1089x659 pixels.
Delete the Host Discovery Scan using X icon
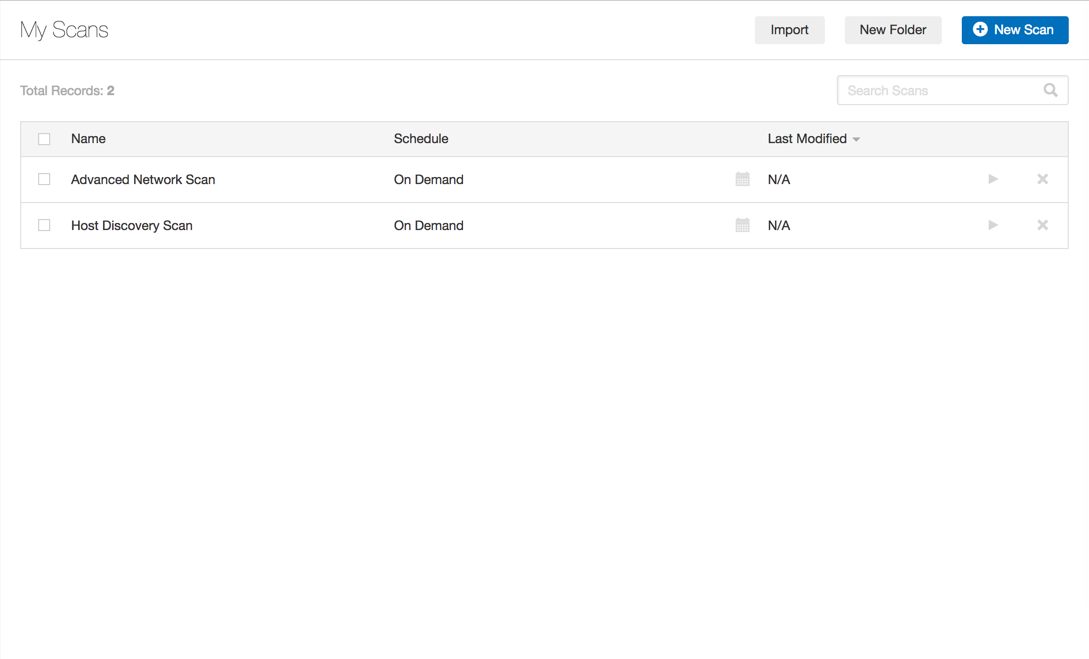click(1042, 226)
